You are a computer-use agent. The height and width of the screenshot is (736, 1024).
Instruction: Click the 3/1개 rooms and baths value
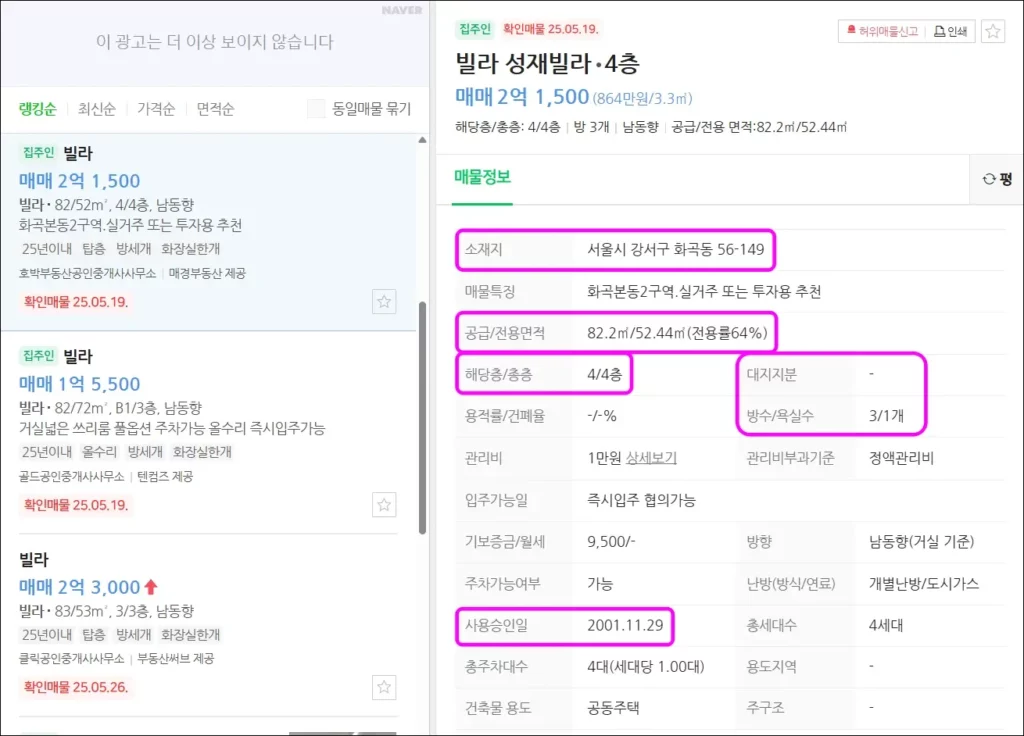886,416
